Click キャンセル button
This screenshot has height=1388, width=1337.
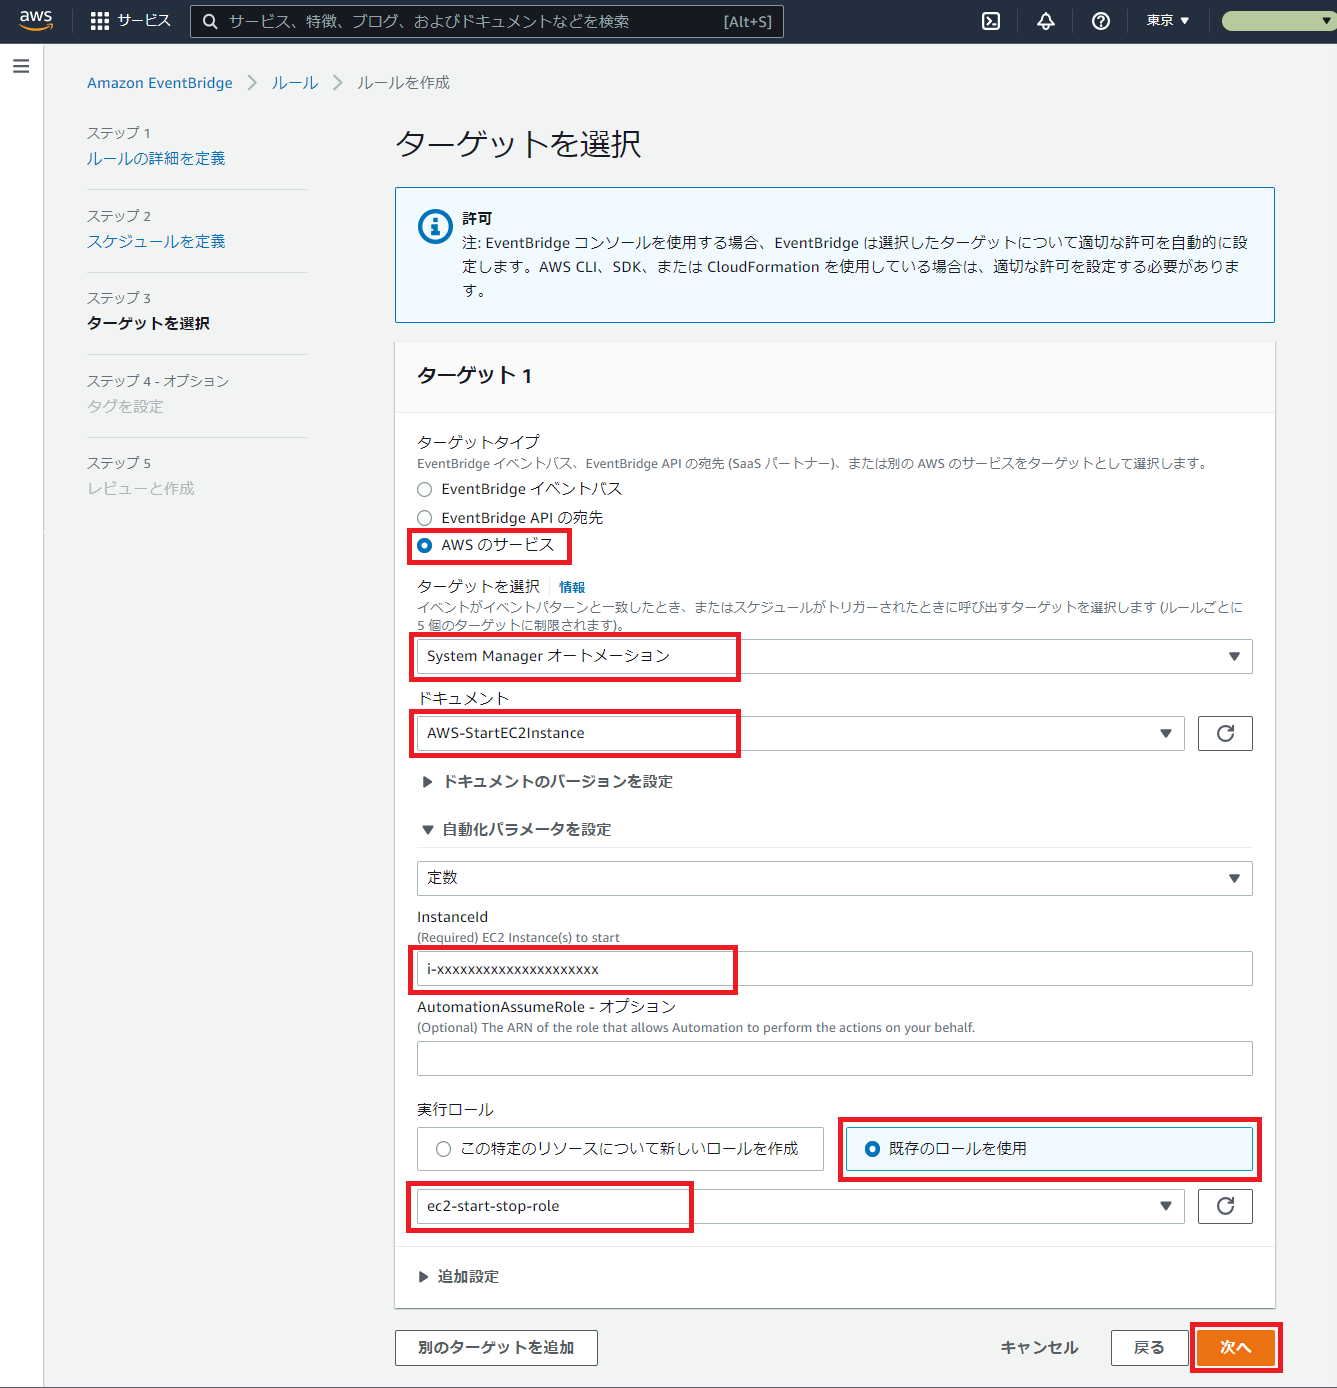pyautogui.click(x=1040, y=1347)
